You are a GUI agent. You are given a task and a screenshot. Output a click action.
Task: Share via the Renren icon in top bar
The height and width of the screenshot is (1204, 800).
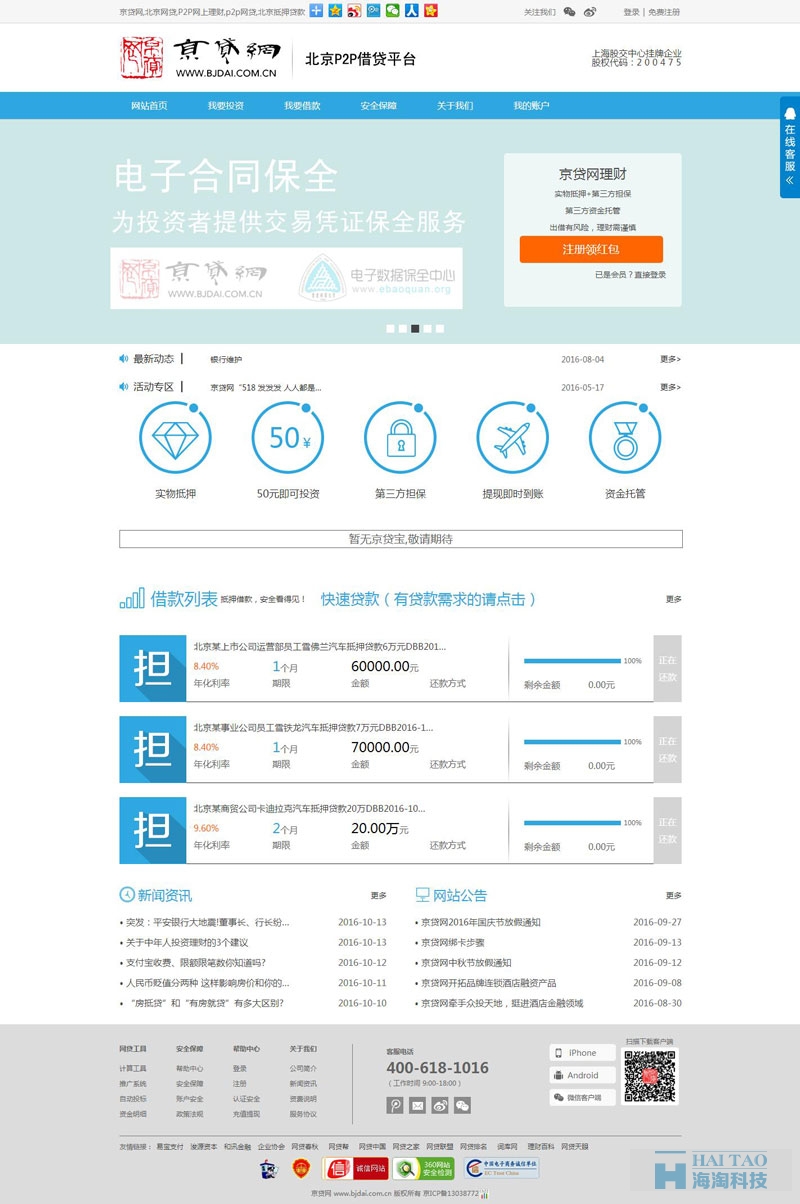tap(411, 11)
